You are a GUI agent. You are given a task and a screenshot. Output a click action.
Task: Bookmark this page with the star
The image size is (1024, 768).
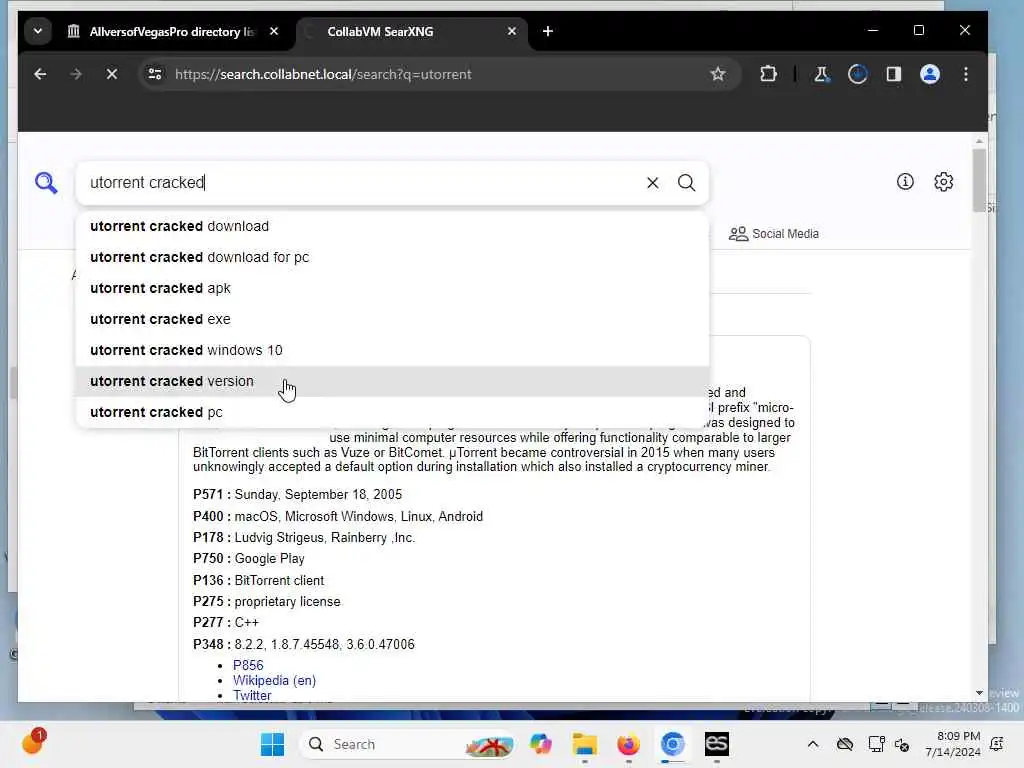(x=718, y=74)
